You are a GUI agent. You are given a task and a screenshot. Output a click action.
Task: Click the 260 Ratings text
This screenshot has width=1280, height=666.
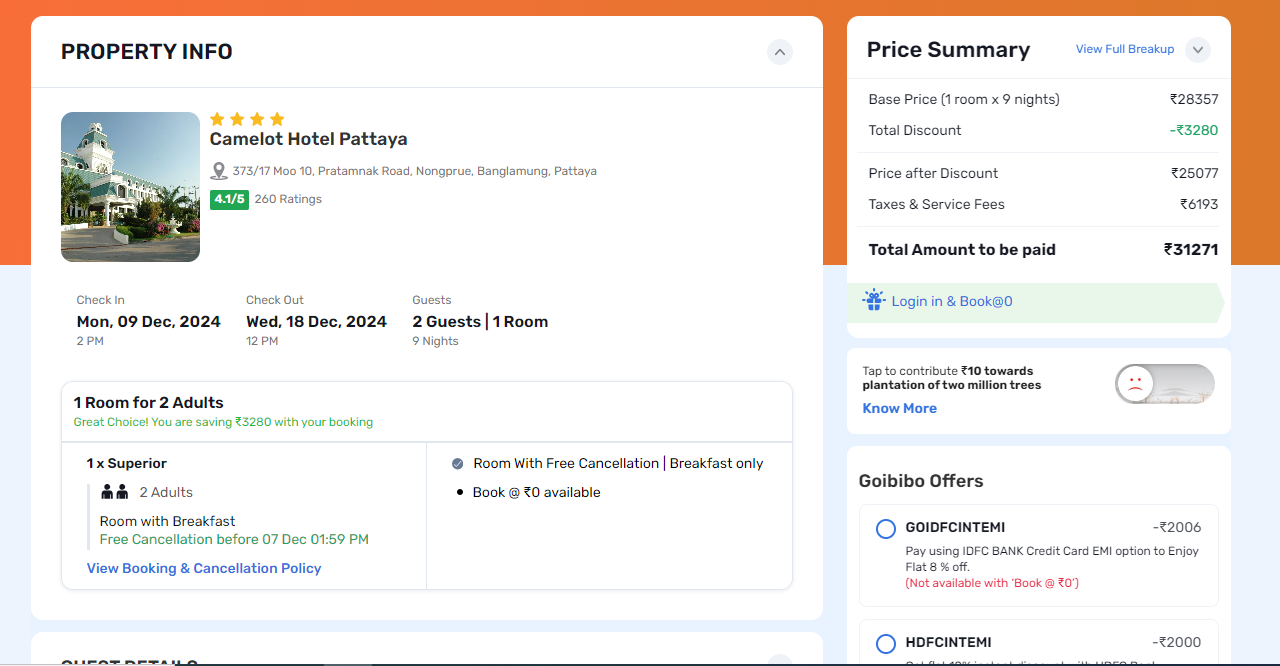288,199
